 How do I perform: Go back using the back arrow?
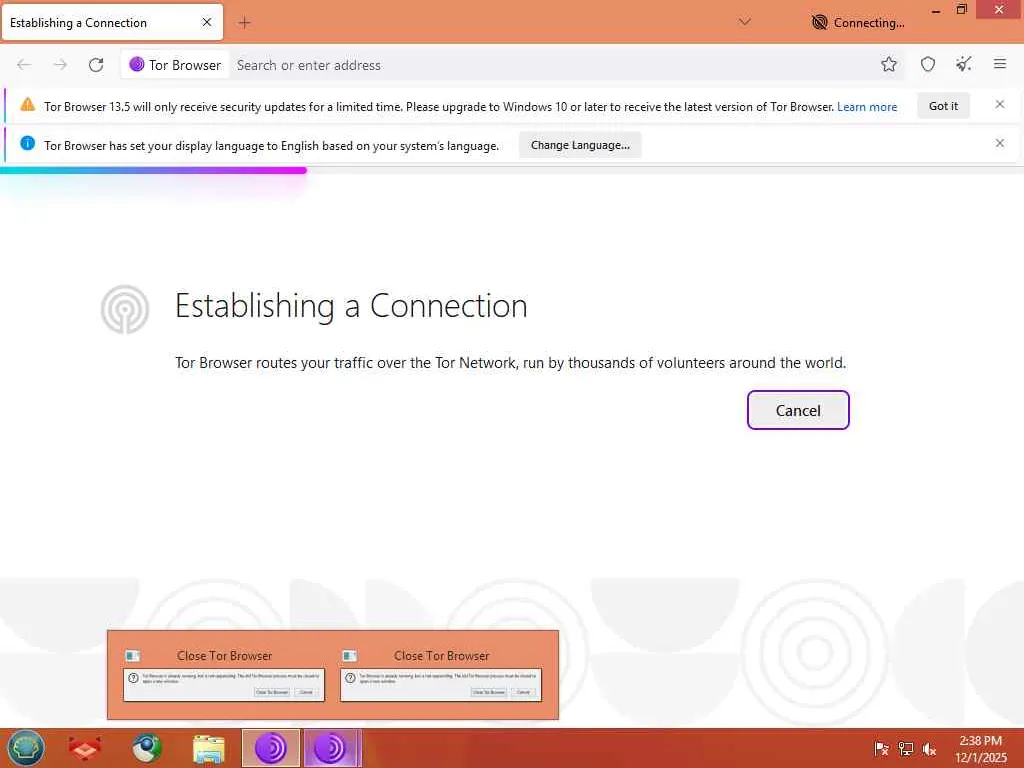click(x=24, y=65)
